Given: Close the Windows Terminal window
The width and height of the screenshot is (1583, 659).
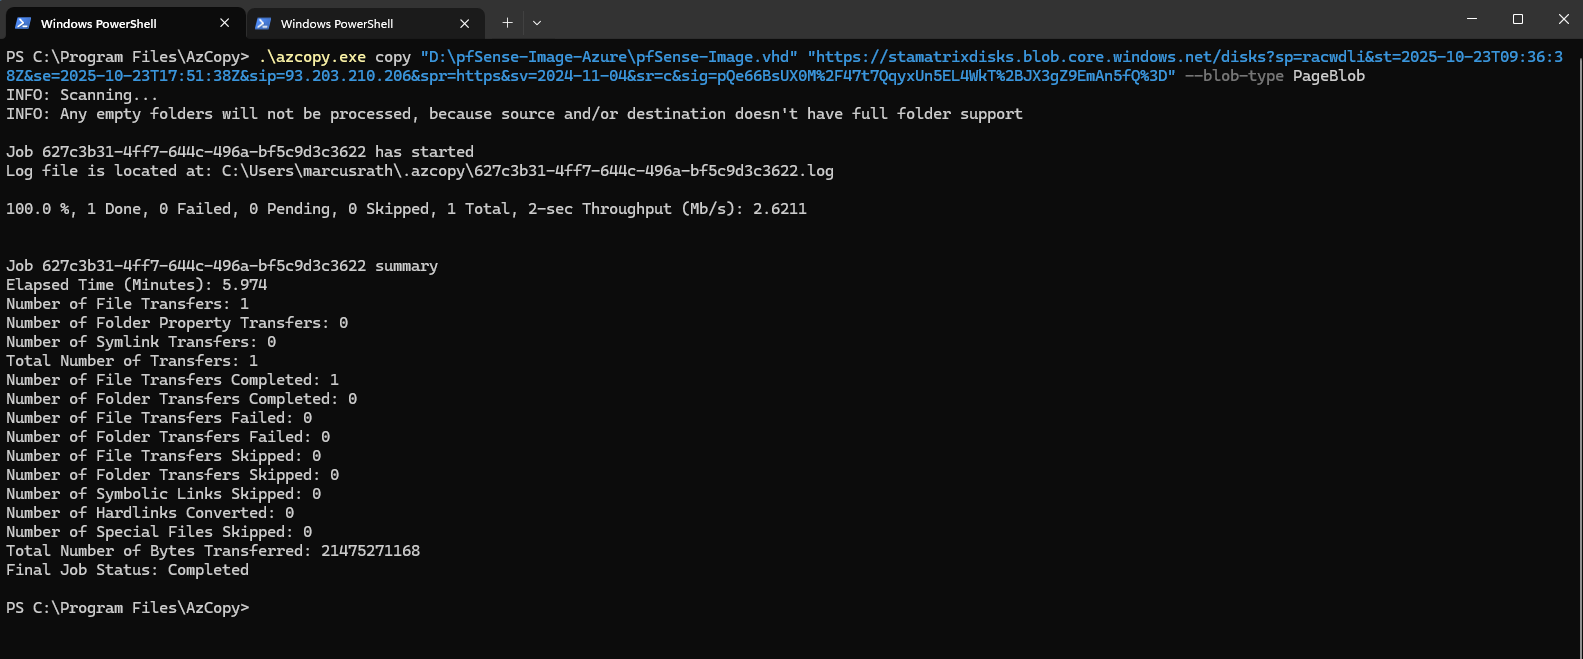Looking at the screenshot, I should point(1564,19).
